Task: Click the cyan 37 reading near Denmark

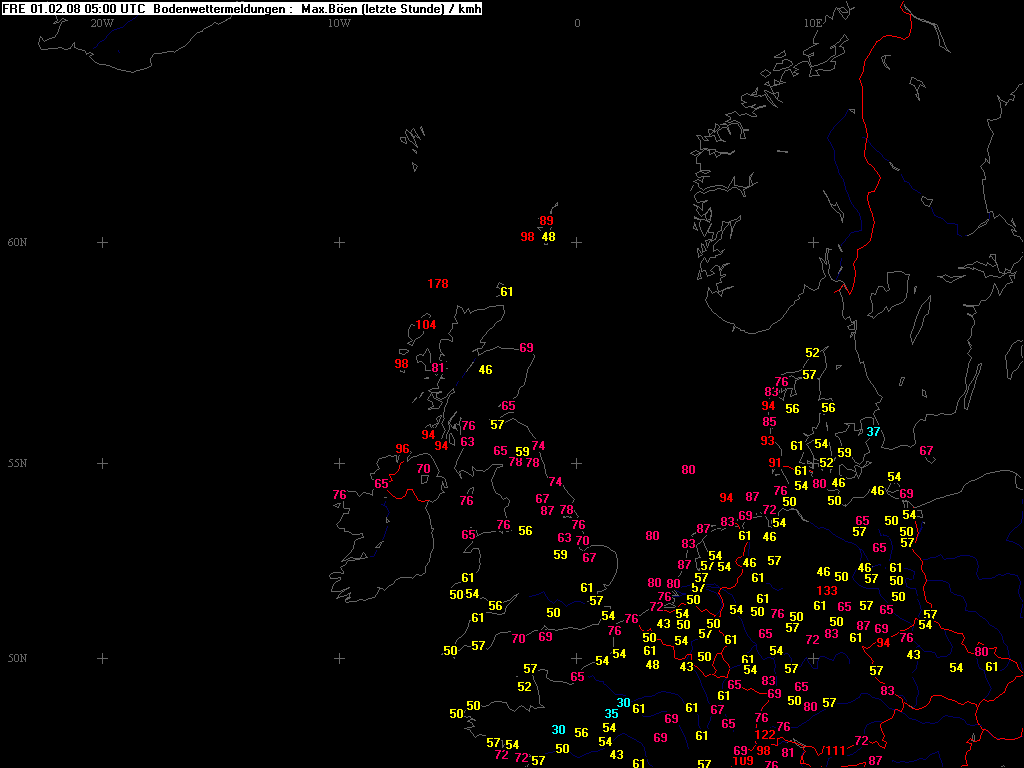Action: coord(873,432)
